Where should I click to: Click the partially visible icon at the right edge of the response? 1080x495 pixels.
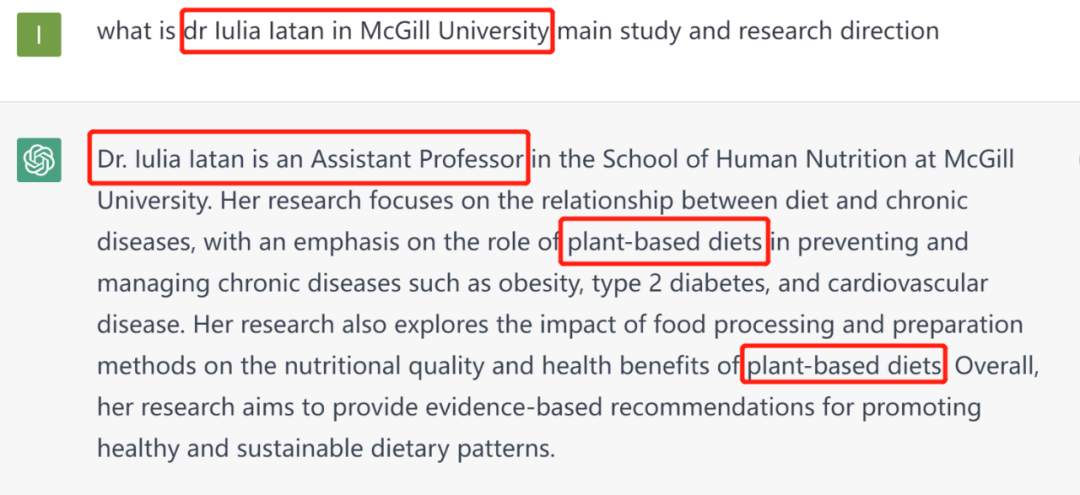pos(1077,160)
